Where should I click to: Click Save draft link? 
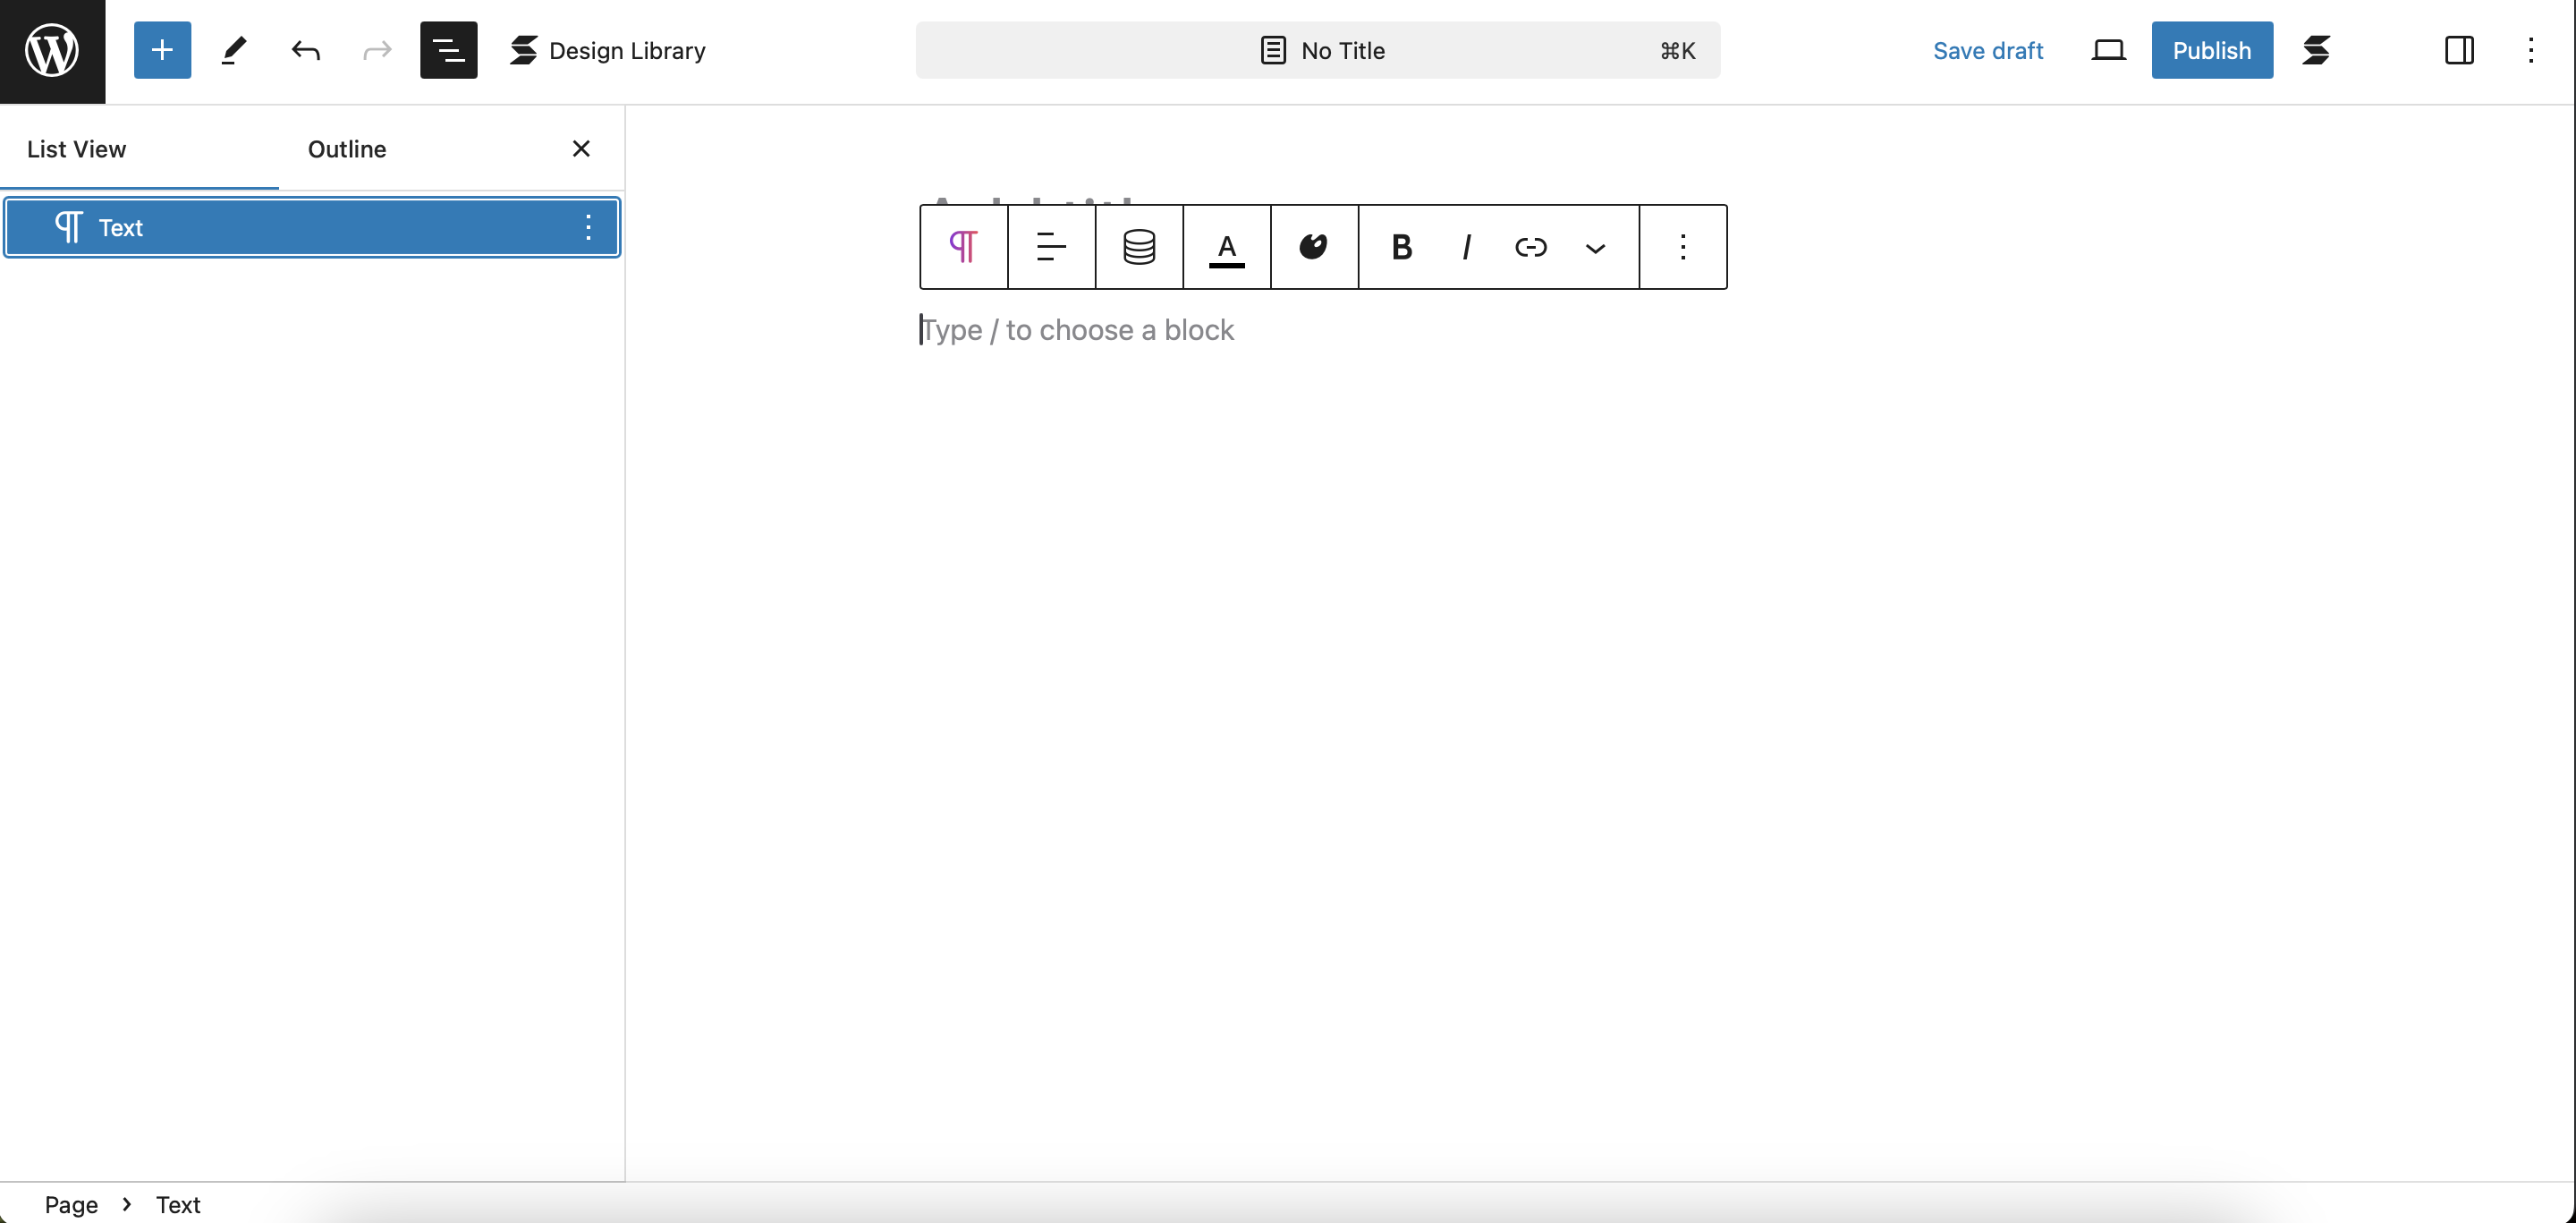(x=1987, y=50)
